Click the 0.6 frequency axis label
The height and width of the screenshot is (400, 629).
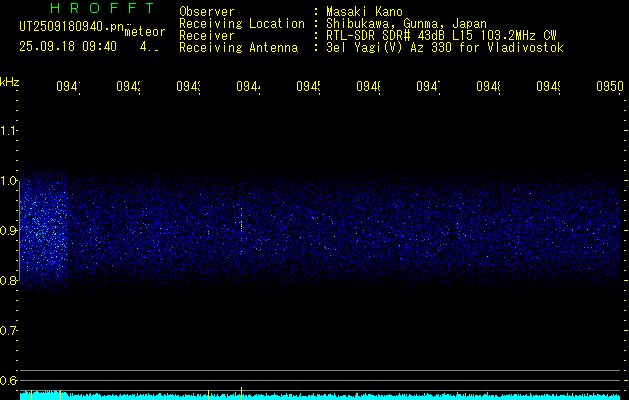click(9, 381)
